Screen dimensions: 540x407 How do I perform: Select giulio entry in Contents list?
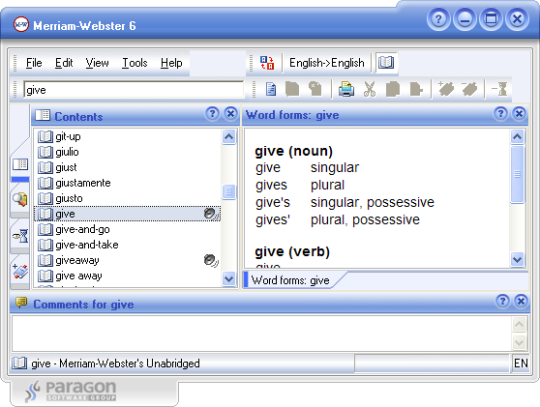point(127,152)
